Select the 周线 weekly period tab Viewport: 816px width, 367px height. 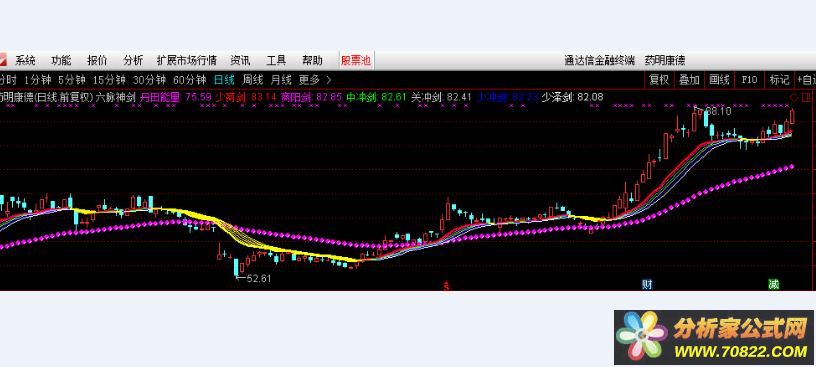click(x=253, y=80)
